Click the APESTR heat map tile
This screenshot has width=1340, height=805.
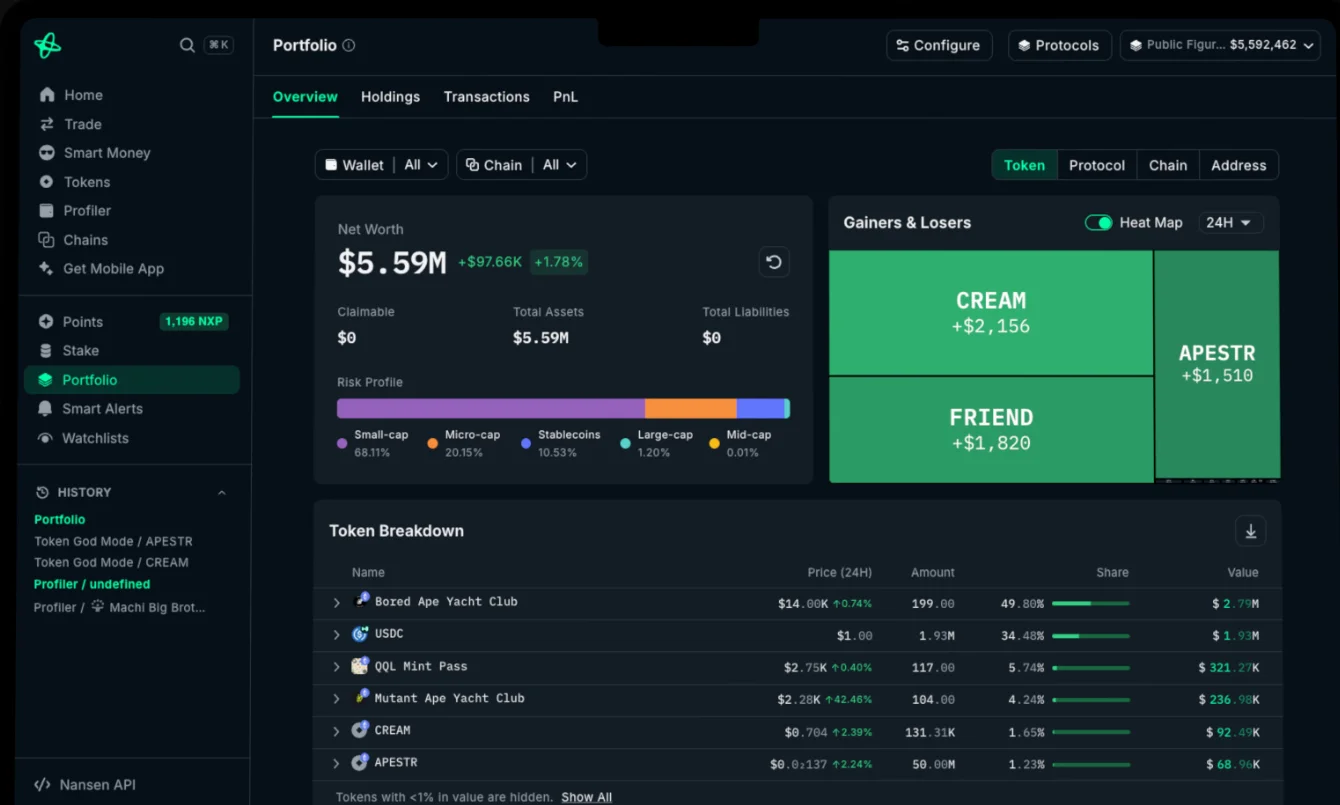click(x=1217, y=364)
